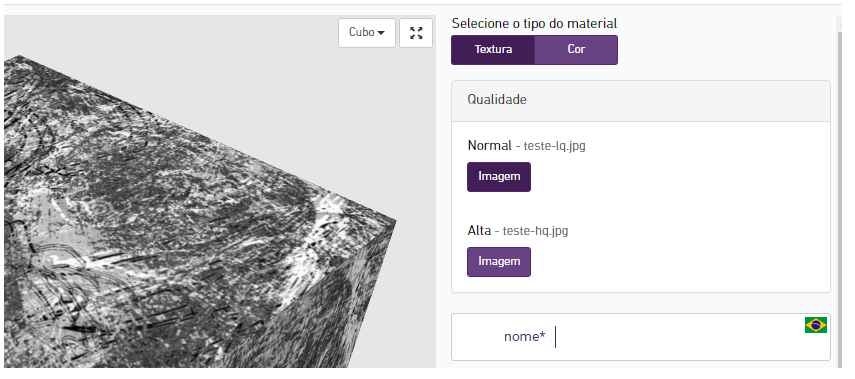Click the Normal quality label
855x379 pixels.
490,146
